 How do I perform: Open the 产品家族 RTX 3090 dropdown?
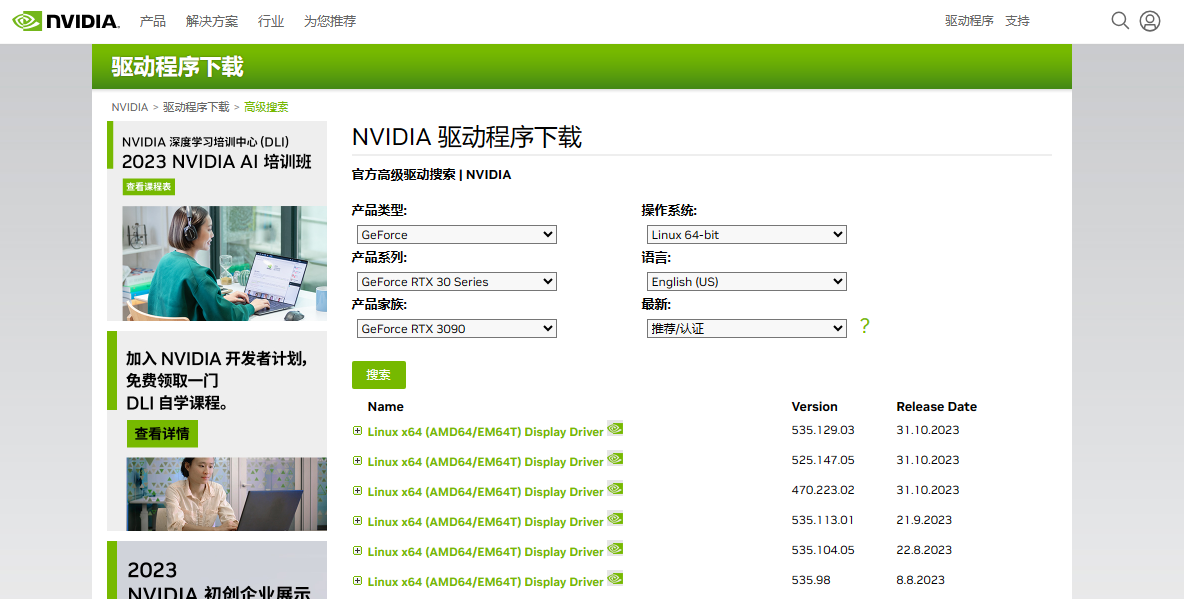(457, 329)
